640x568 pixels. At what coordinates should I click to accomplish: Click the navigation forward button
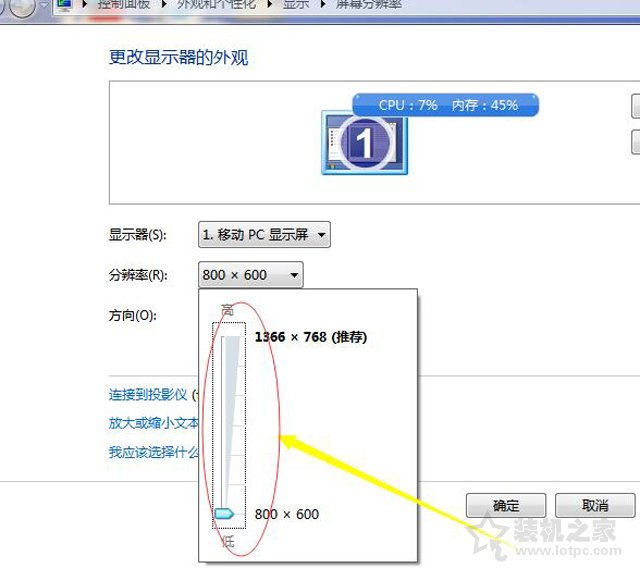pos(22,6)
